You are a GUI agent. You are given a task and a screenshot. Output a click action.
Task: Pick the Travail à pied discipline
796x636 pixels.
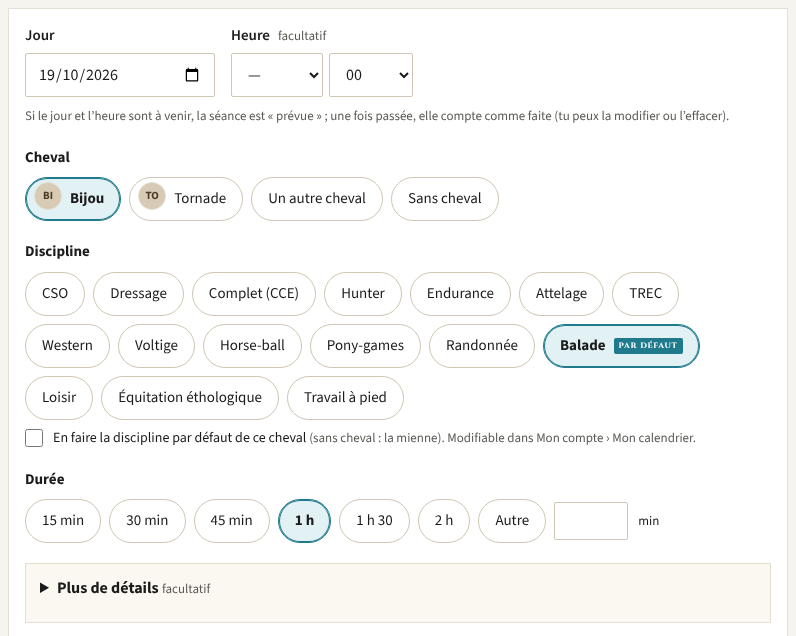click(345, 397)
